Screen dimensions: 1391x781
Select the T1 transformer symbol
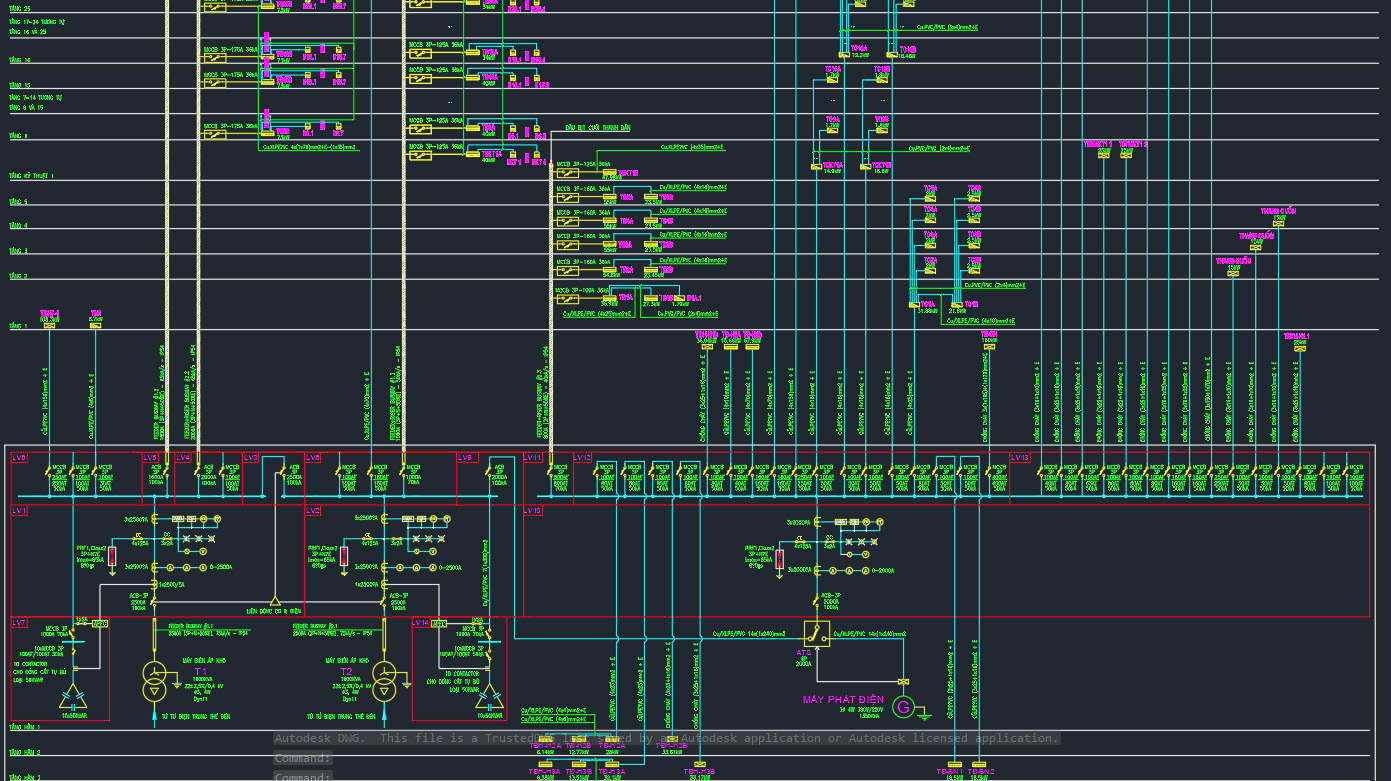pyautogui.click(x=155, y=679)
